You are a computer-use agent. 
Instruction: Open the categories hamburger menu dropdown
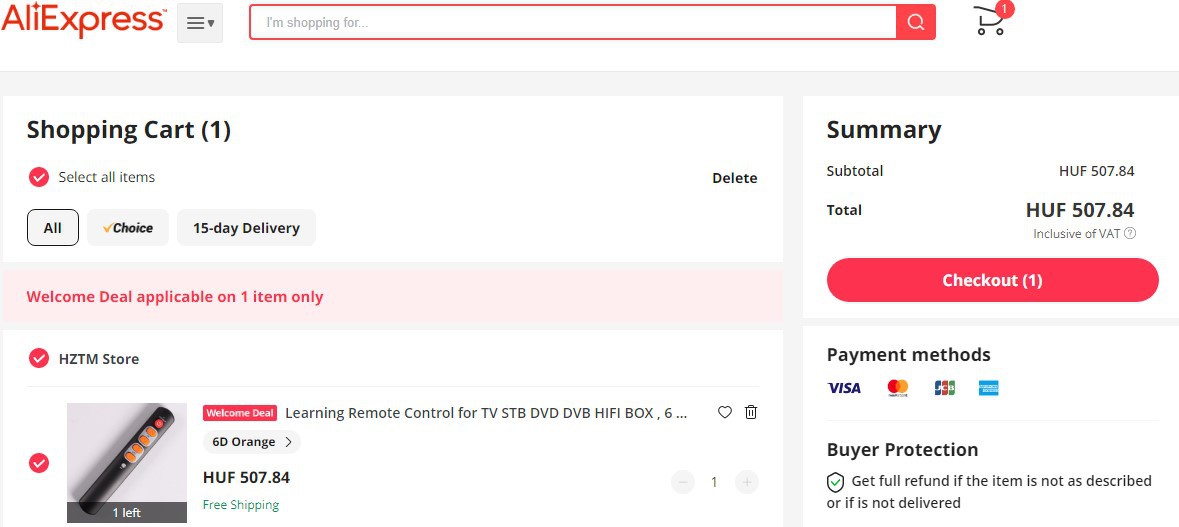200,22
